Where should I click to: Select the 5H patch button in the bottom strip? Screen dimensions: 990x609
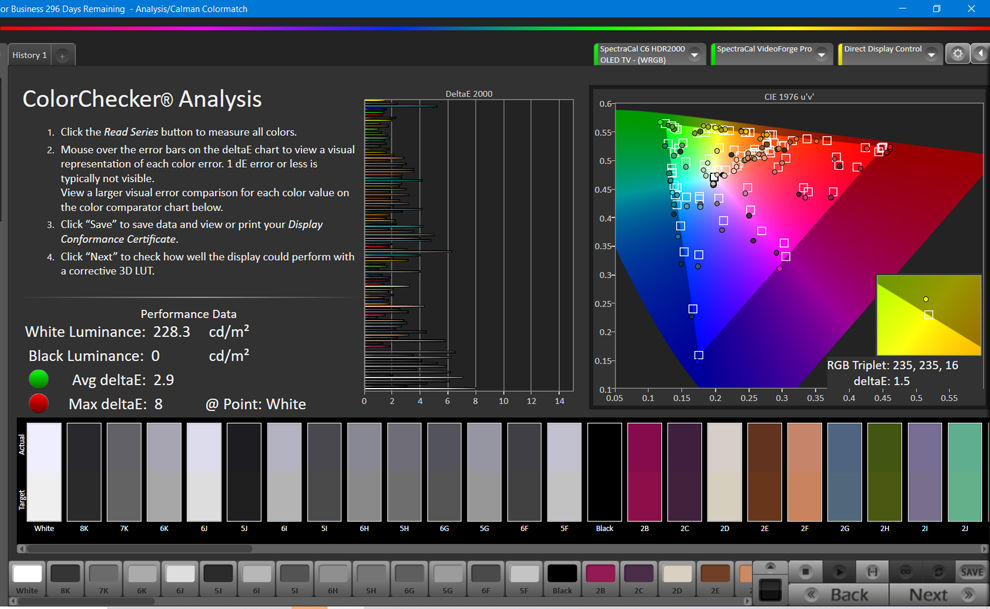pyautogui.click(x=371, y=579)
